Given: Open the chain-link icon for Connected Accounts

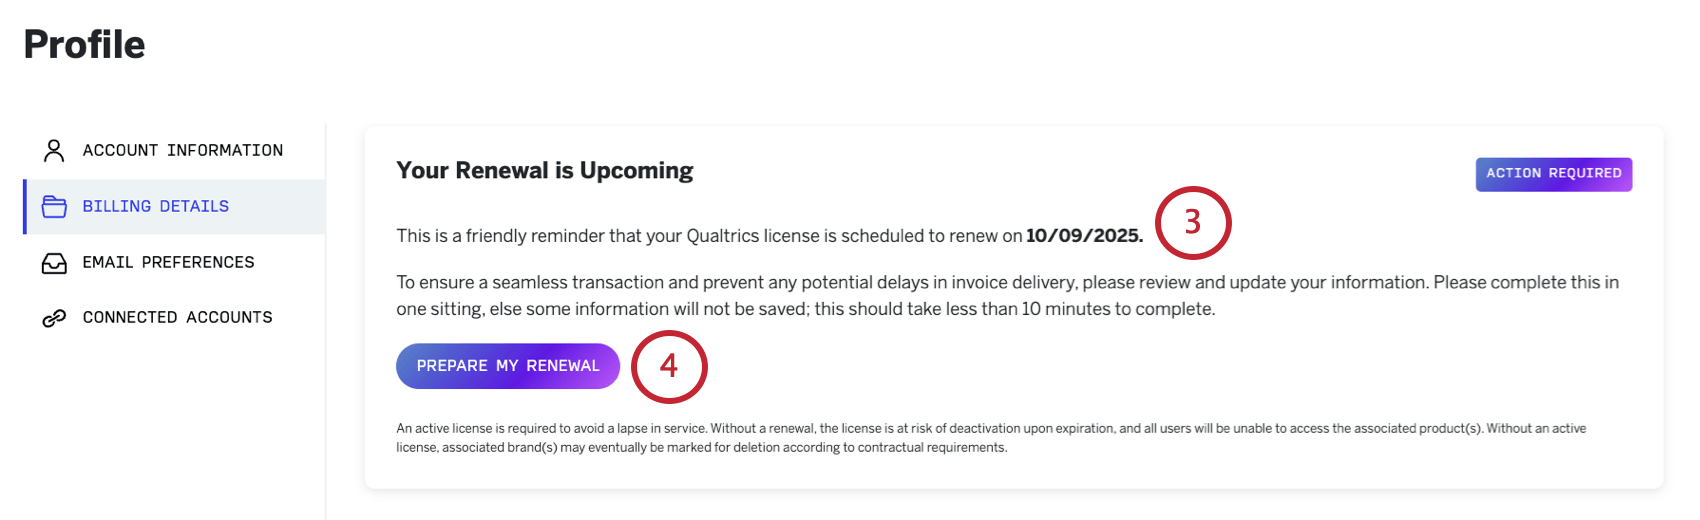Looking at the screenshot, I should pyautogui.click(x=54, y=318).
